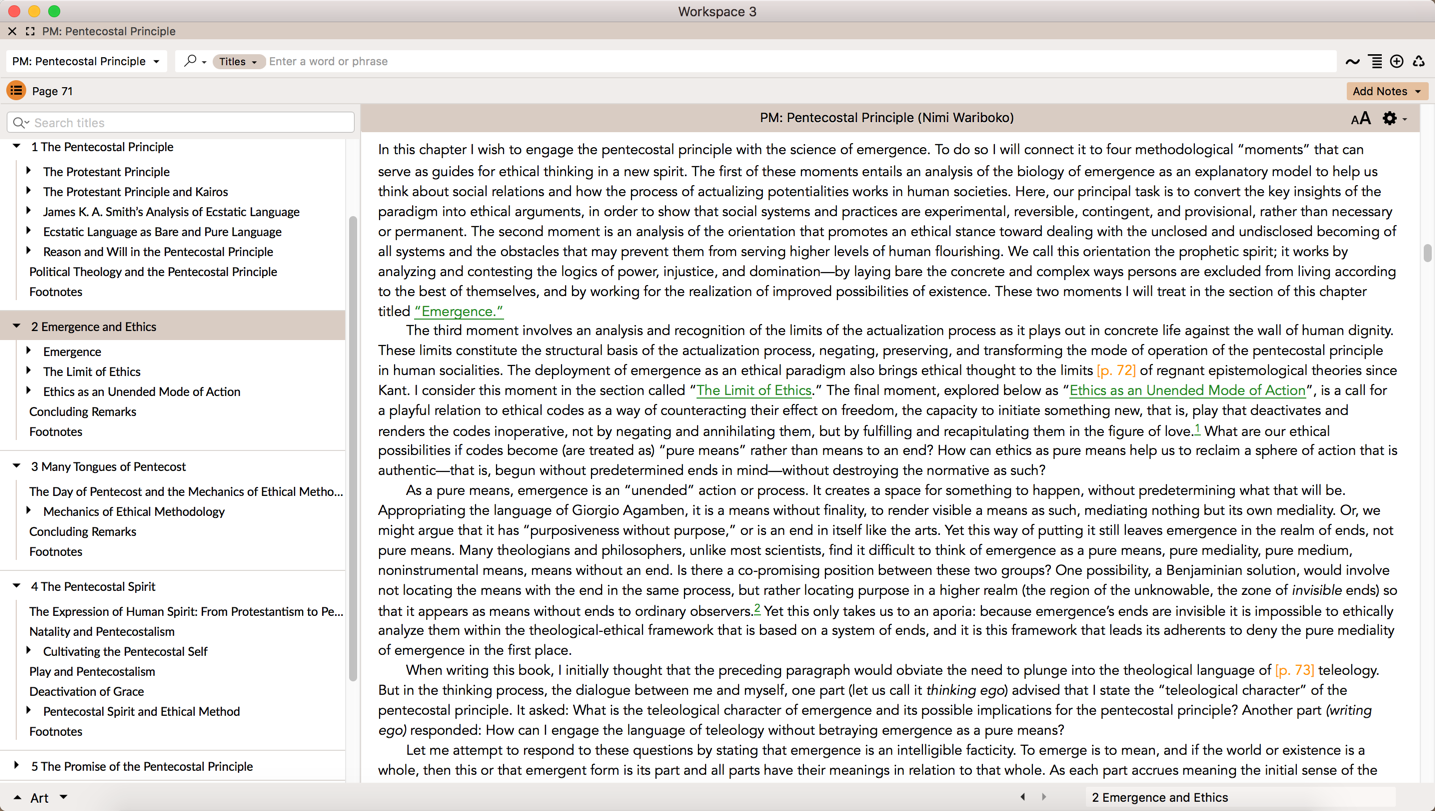Select The Day of Pentecost title

pos(186,492)
